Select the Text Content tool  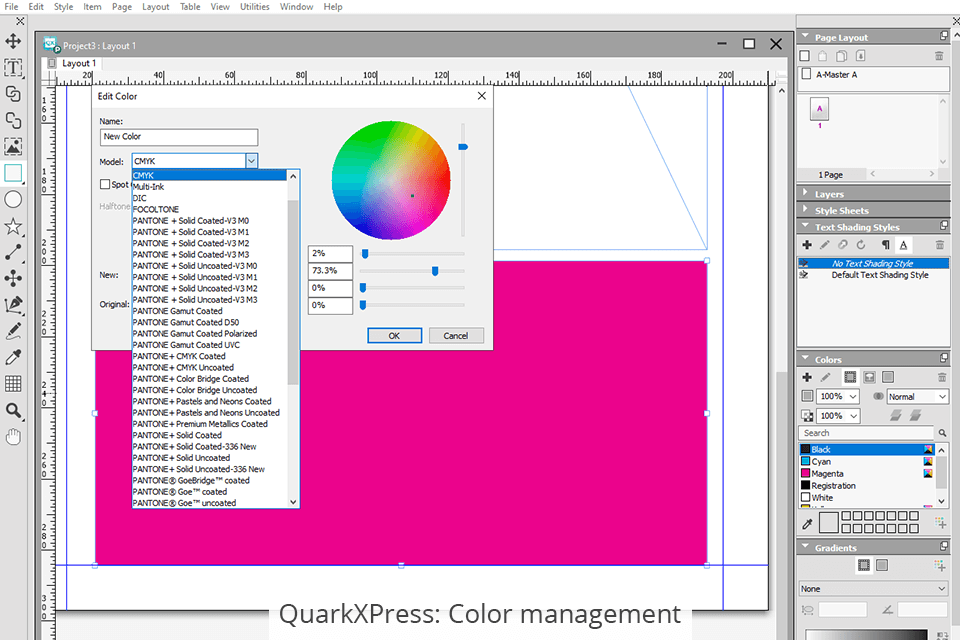[13, 67]
